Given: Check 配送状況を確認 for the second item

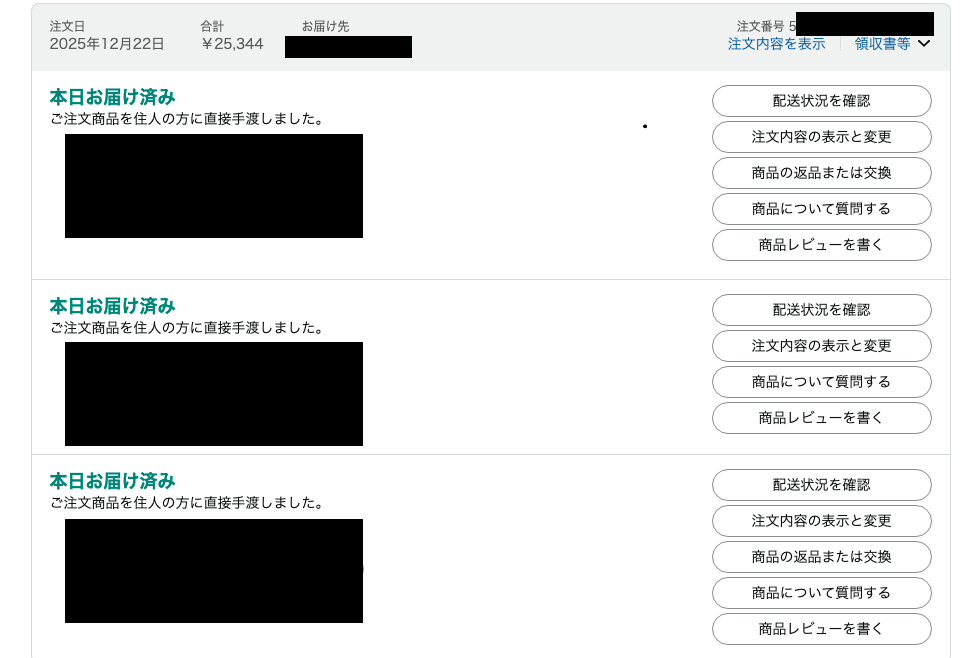Looking at the screenshot, I should coord(821,310).
